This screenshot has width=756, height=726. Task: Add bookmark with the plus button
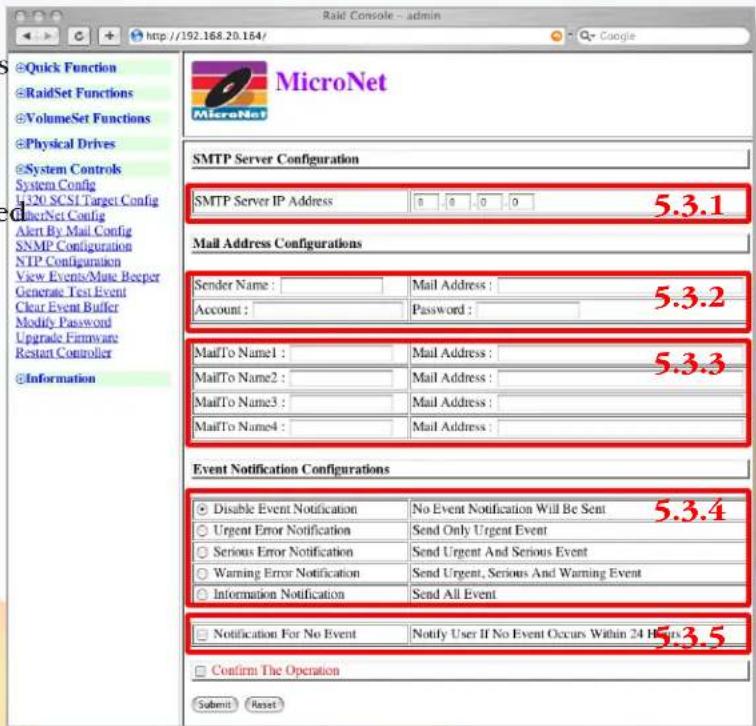(109, 36)
